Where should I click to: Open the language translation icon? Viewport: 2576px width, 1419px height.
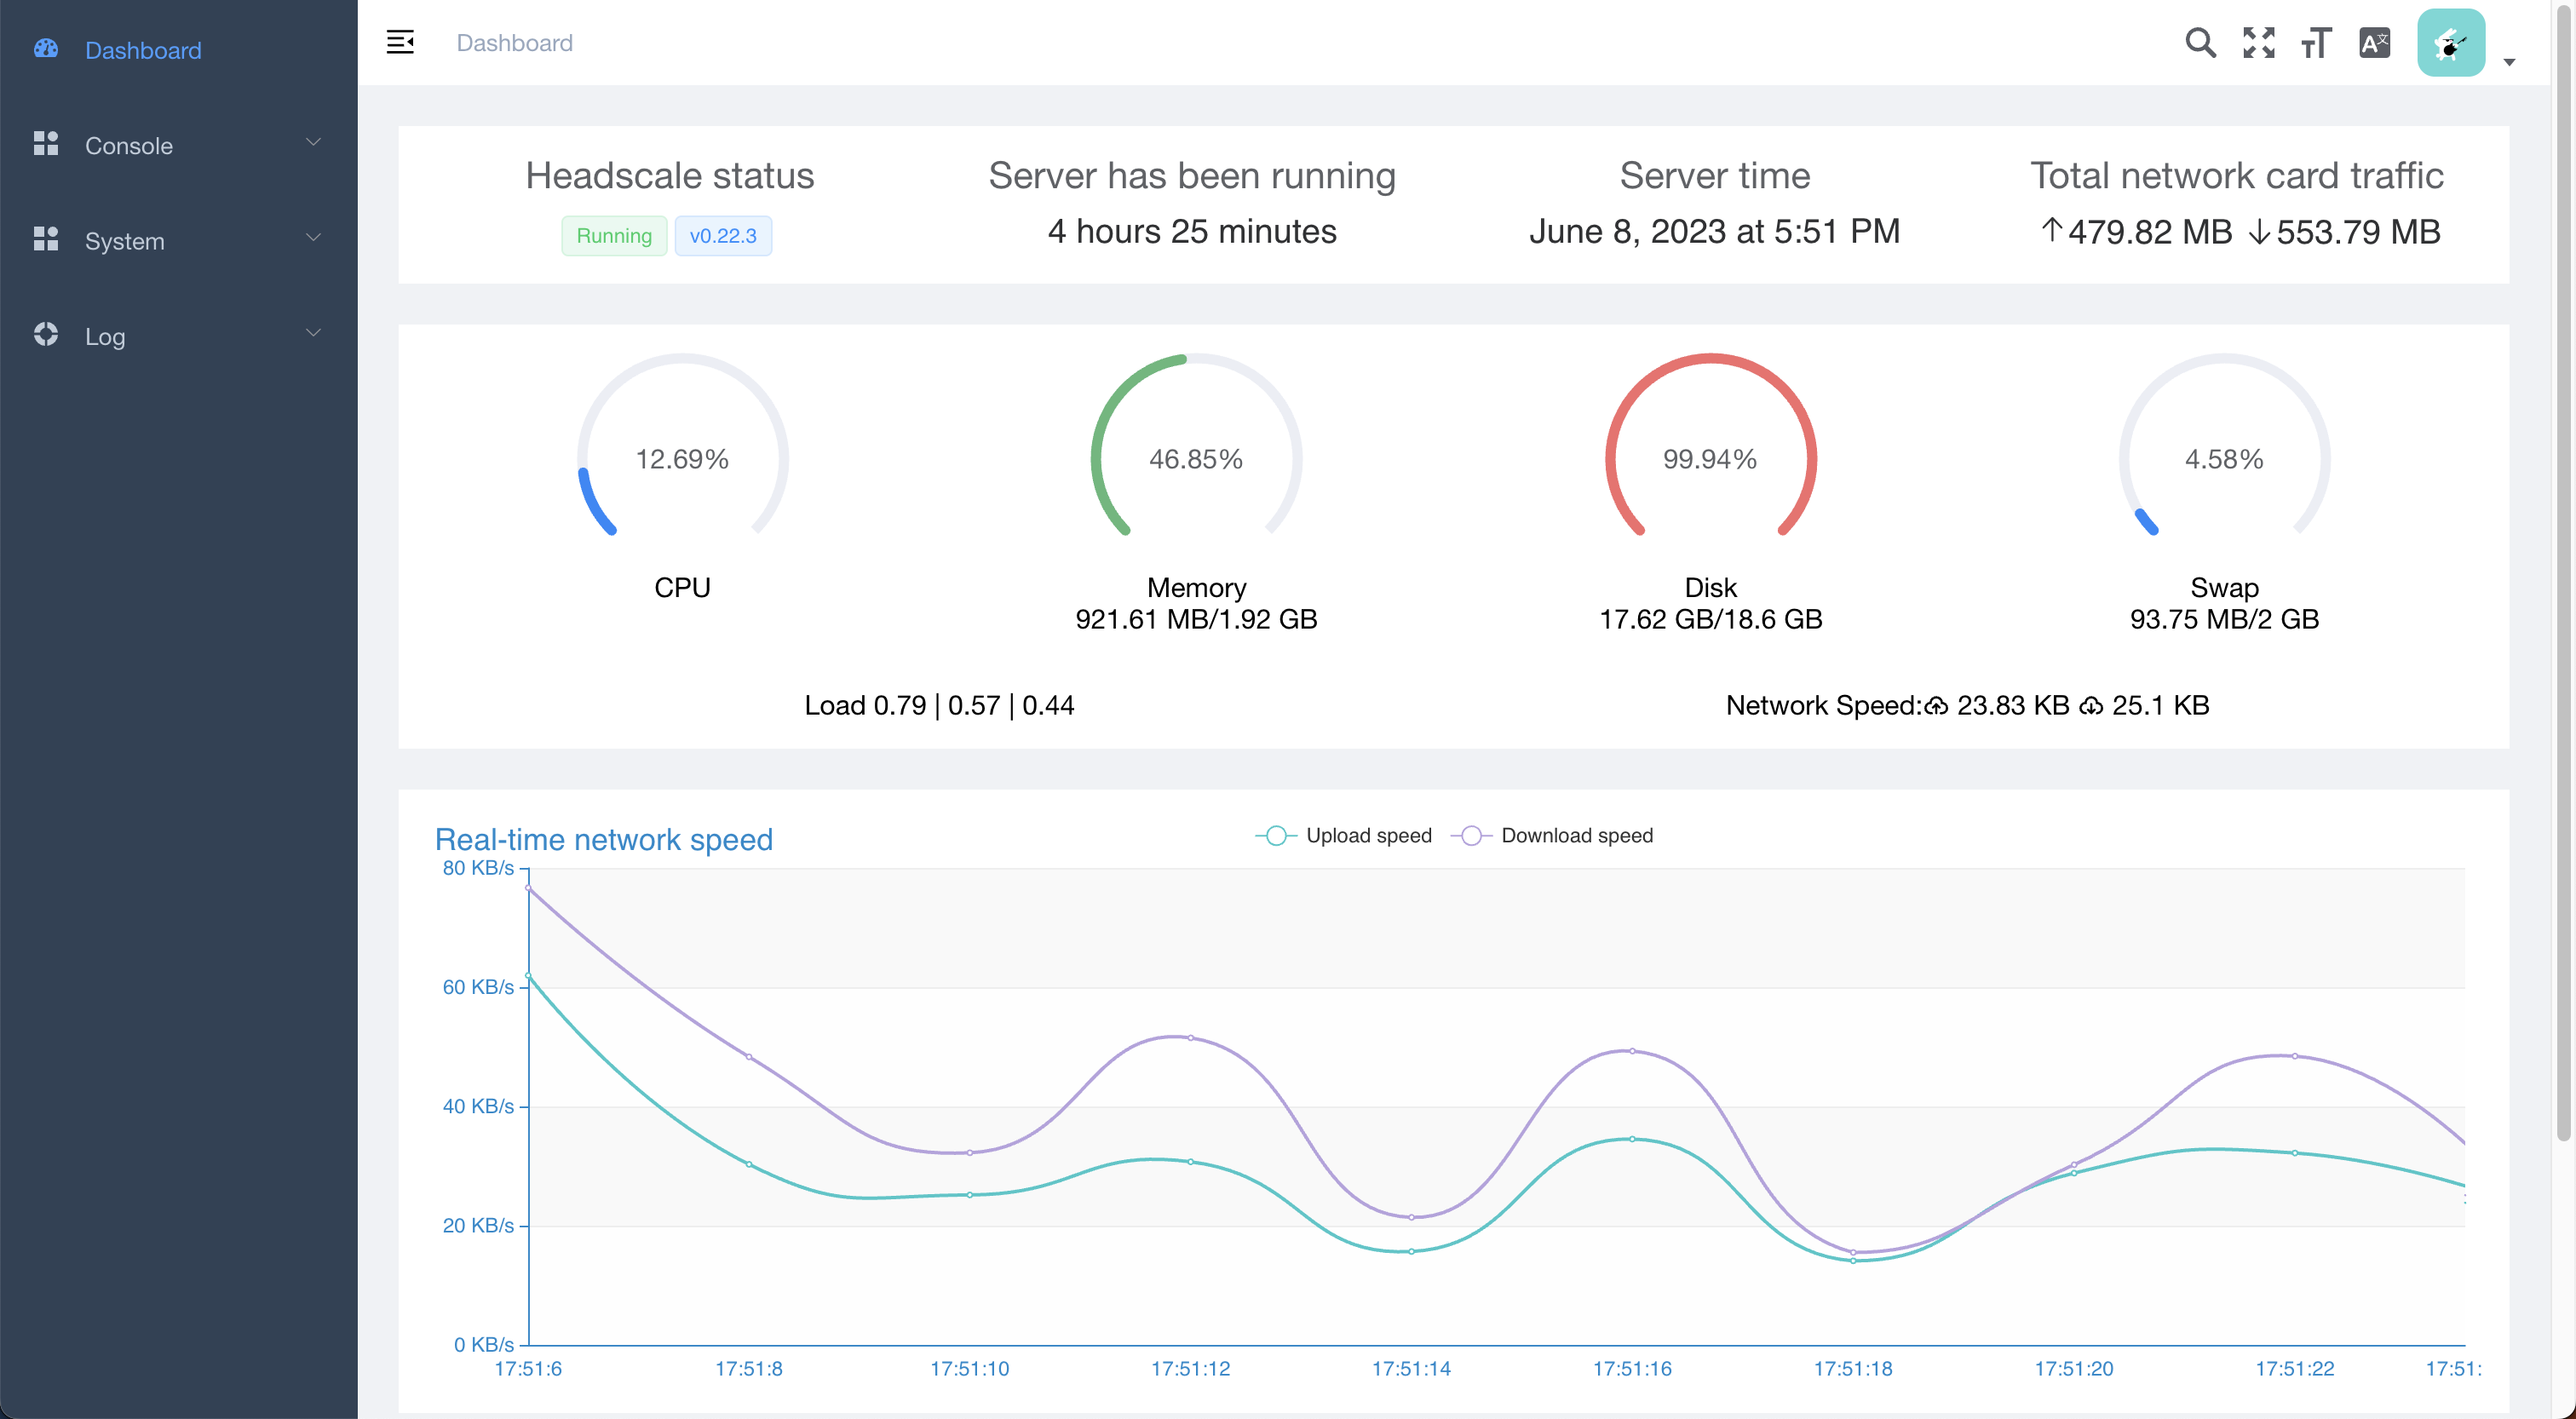(2374, 42)
